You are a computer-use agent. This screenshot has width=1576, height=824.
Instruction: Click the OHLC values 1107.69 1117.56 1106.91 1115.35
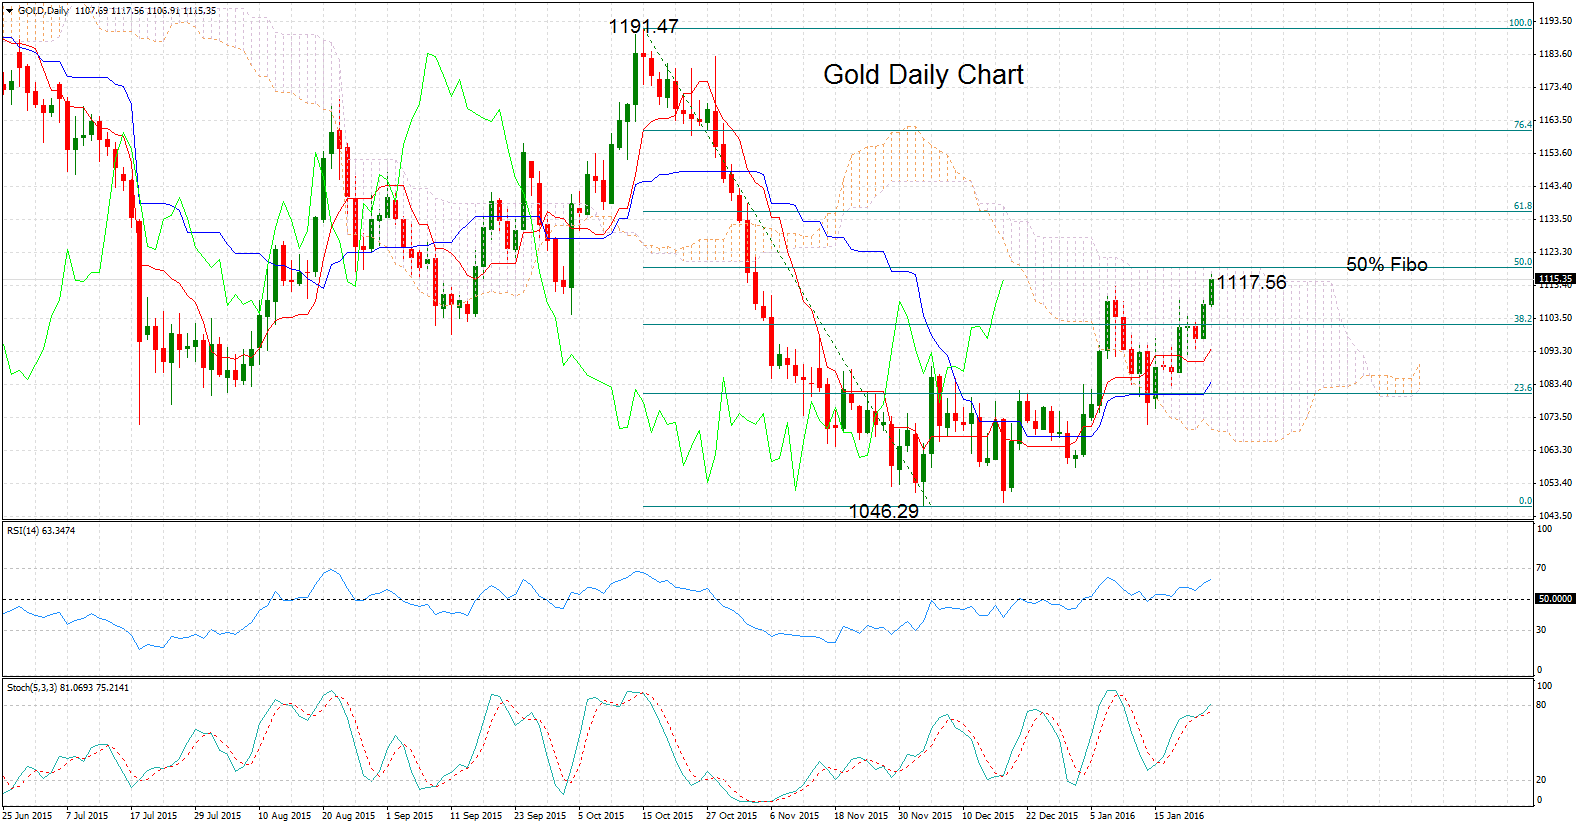pyautogui.click(x=146, y=11)
